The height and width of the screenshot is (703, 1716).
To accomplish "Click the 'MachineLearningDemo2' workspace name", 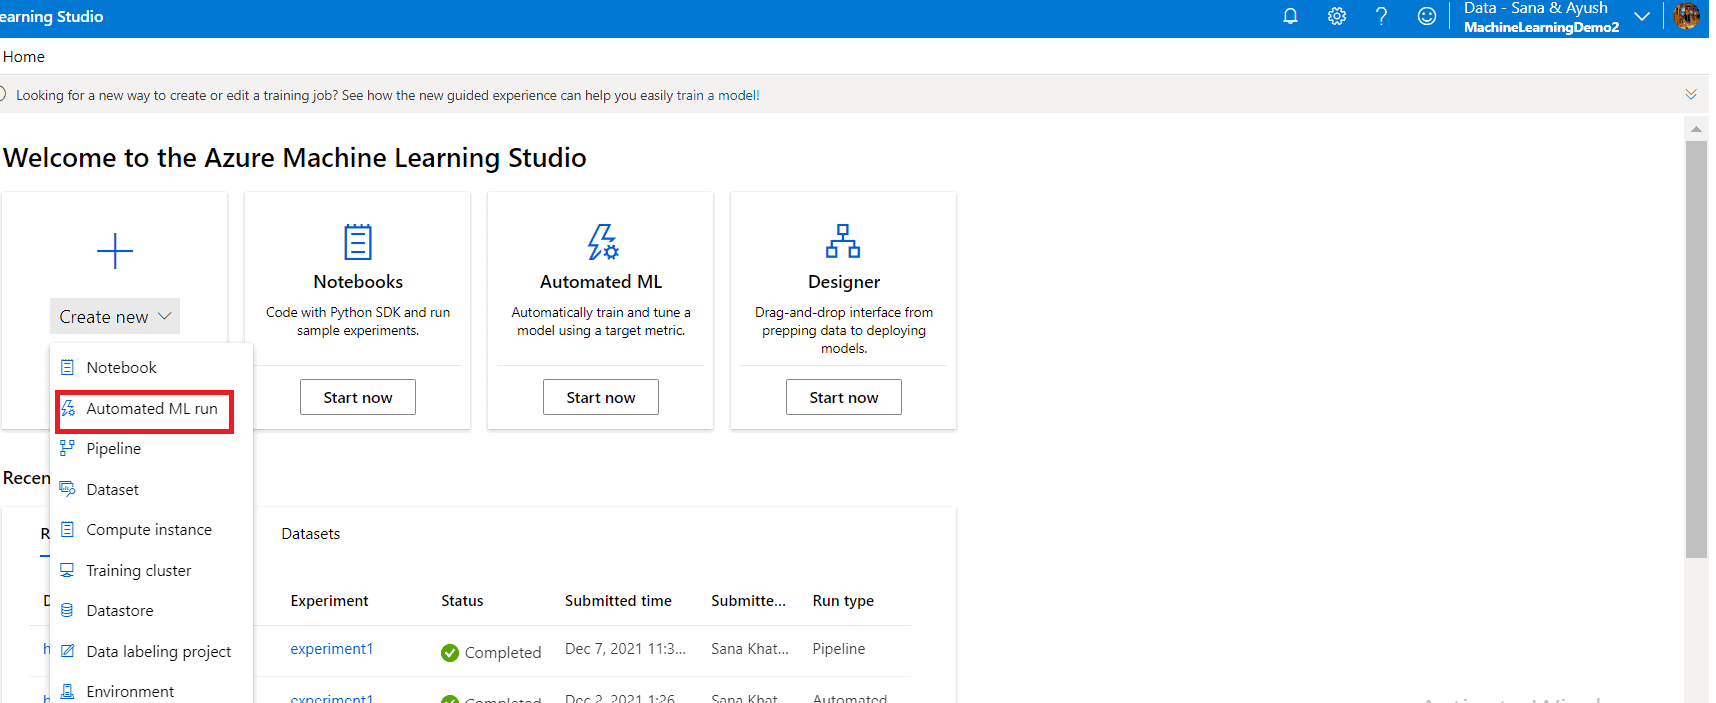I will (x=1541, y=27).
